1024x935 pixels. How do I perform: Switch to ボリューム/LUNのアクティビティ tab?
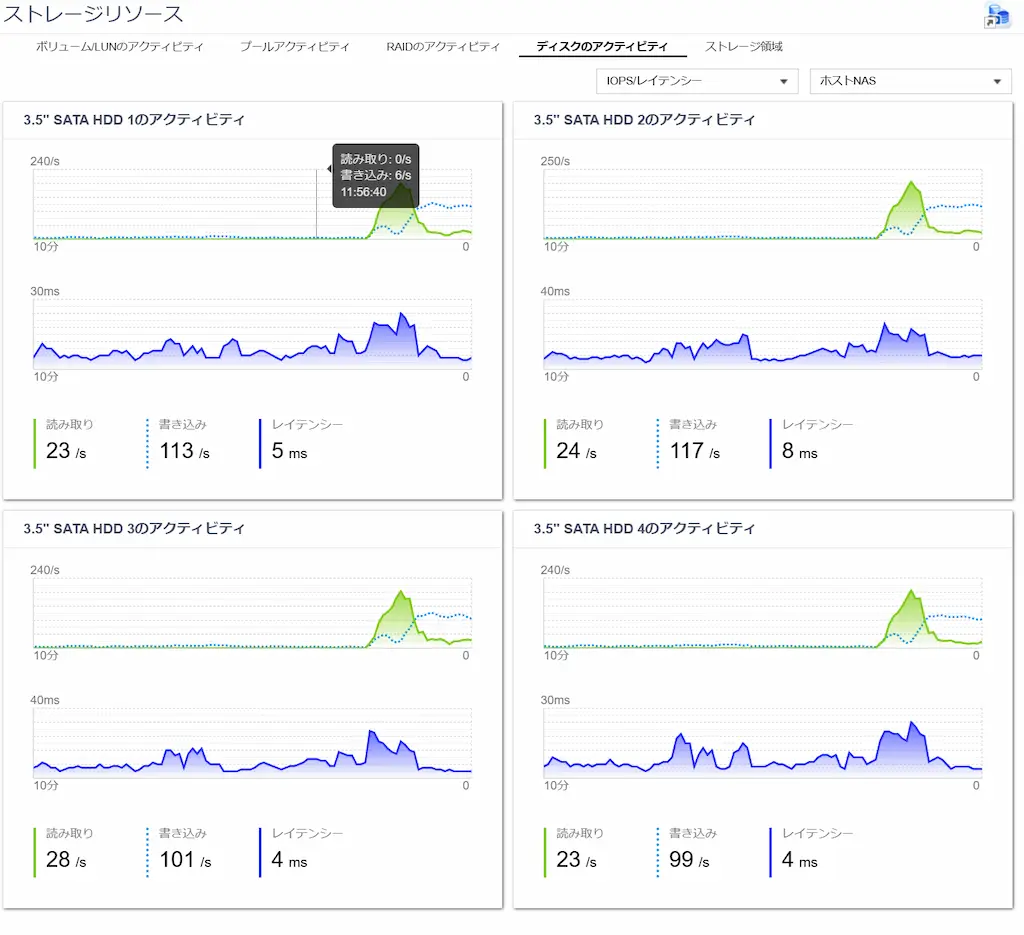120,46
